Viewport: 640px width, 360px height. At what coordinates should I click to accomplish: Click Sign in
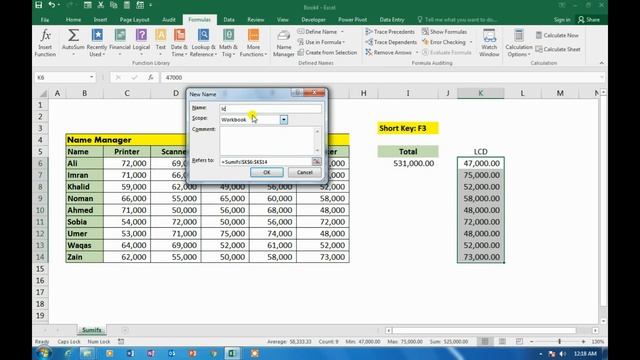(x=562, y=20)
